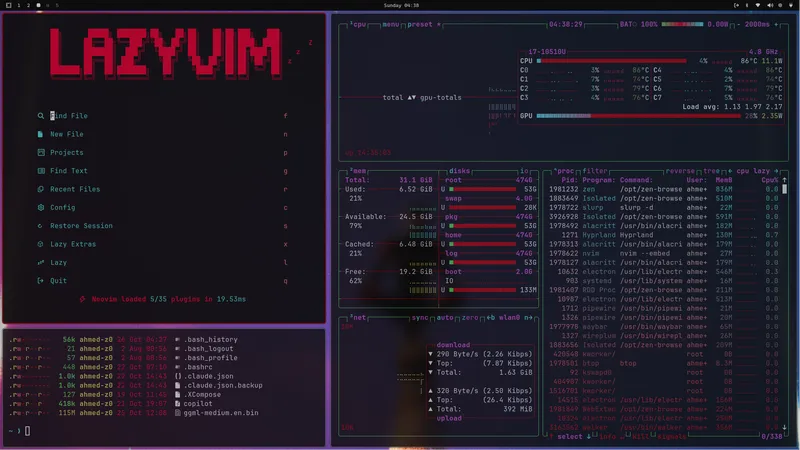The height and width of the screenshot is (450, 800).
Task: Click the Find Text icon
Action: (41, 171)
